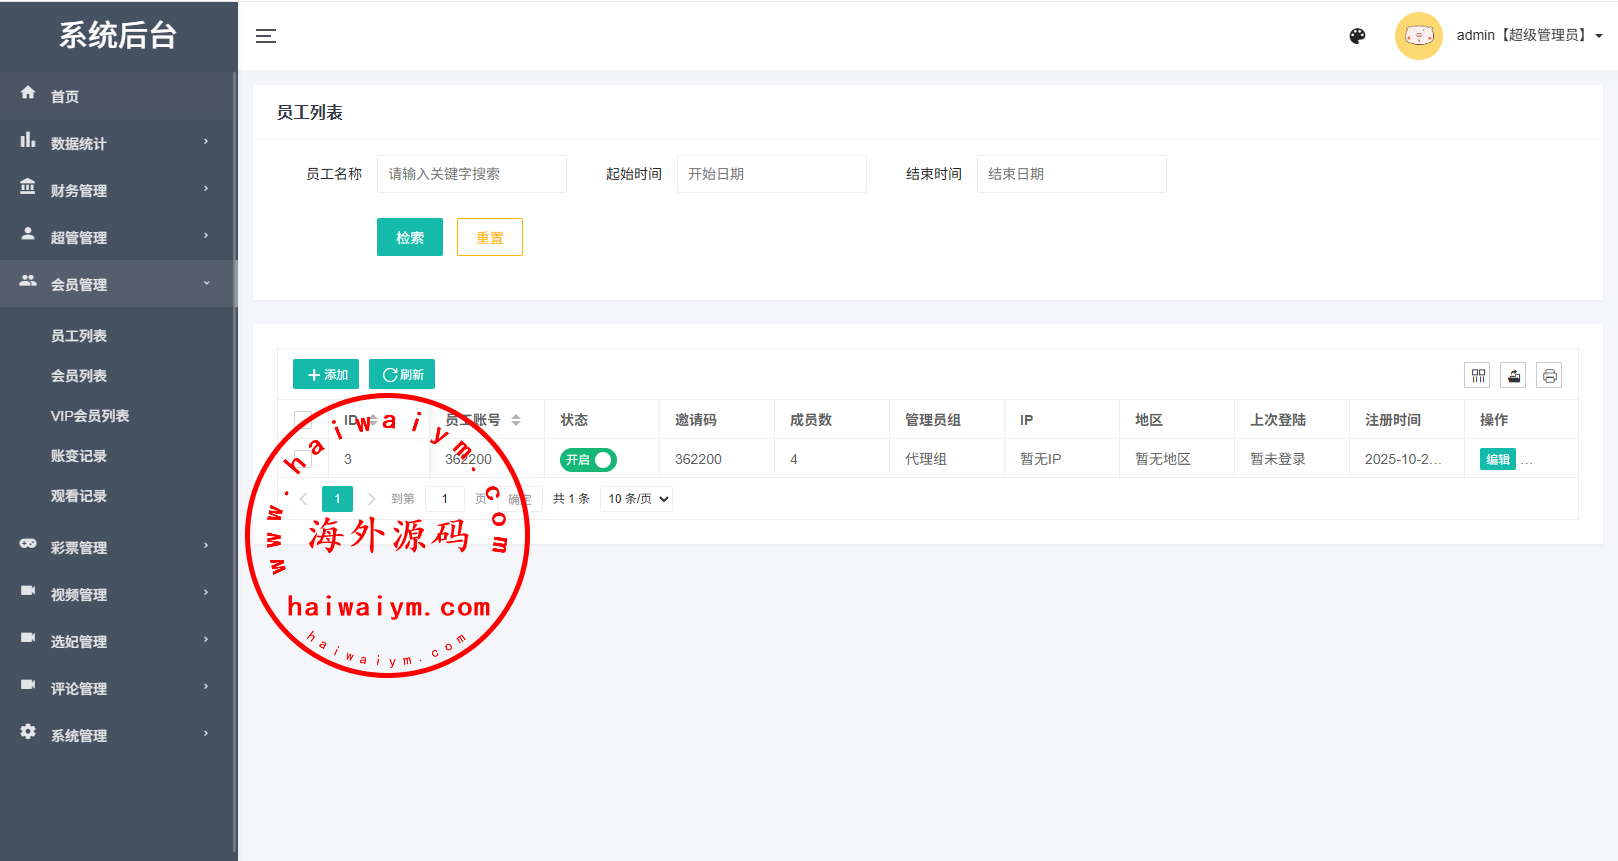
Task: Open the theme color palette icon
Action: 1357,36
